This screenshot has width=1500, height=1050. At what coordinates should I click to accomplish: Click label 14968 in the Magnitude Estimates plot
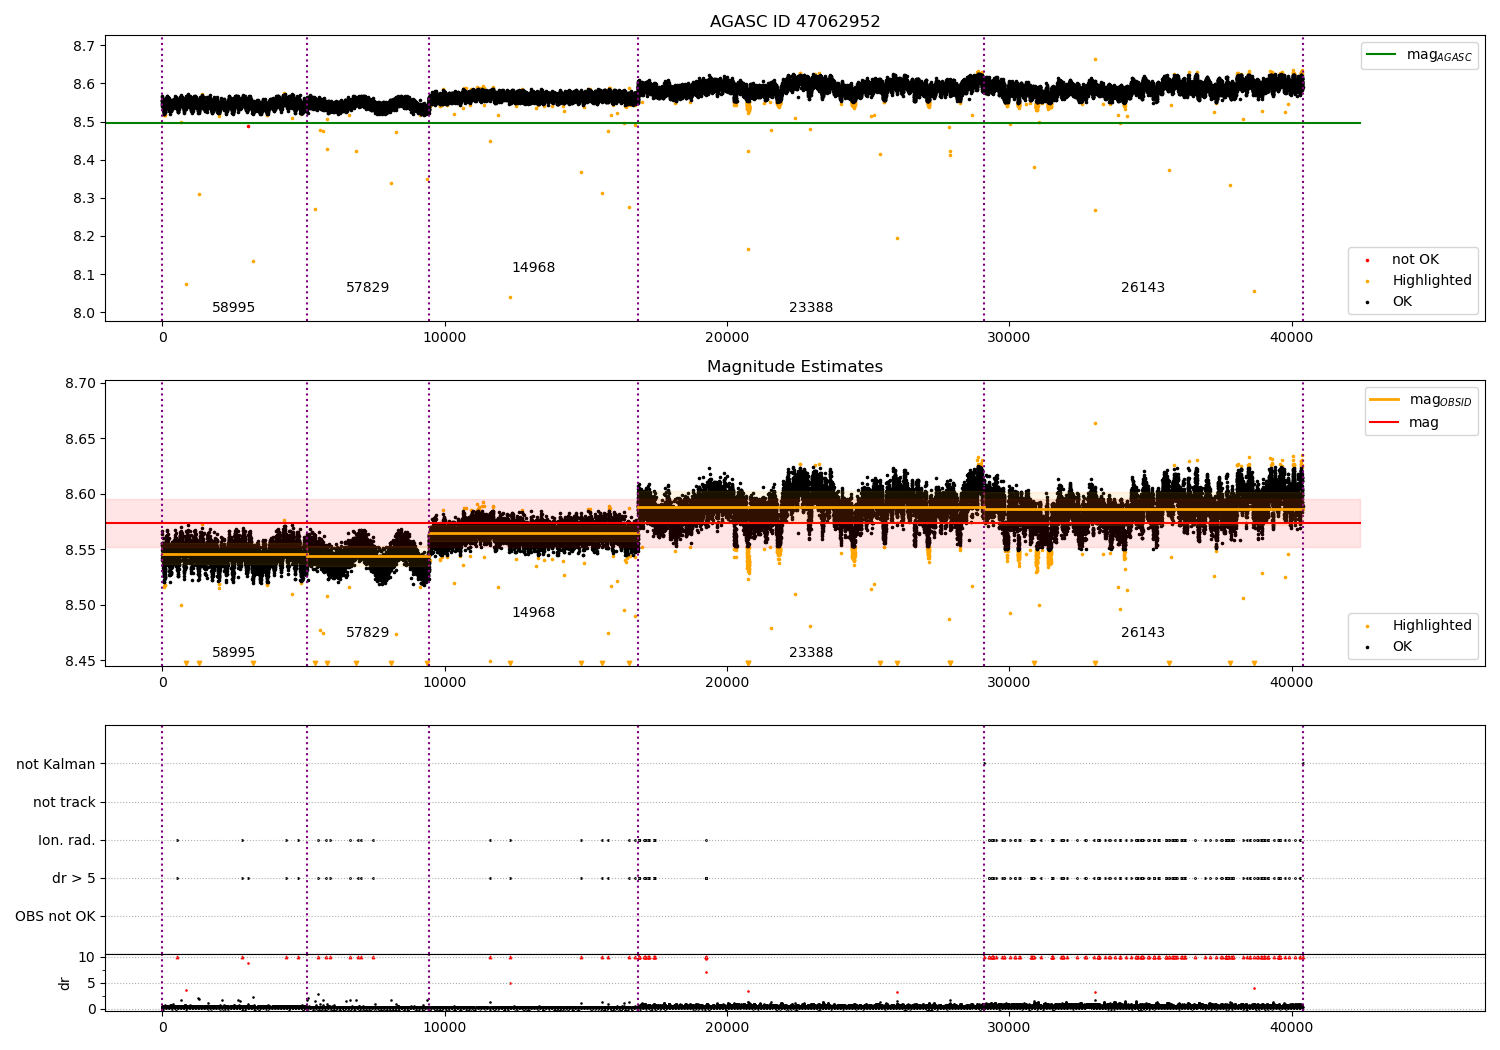click(533, 613)
